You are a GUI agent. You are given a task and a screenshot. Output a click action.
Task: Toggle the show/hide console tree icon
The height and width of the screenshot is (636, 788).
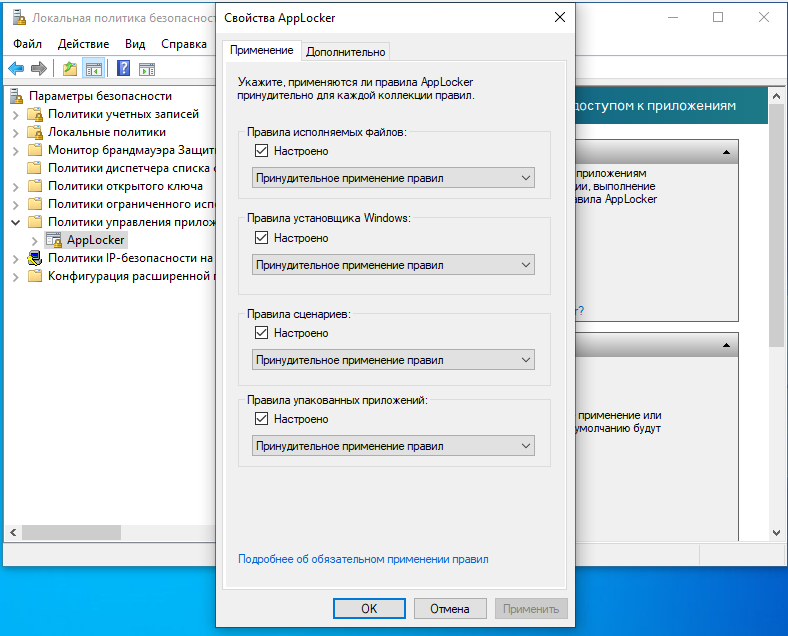(x=93, y=68)
